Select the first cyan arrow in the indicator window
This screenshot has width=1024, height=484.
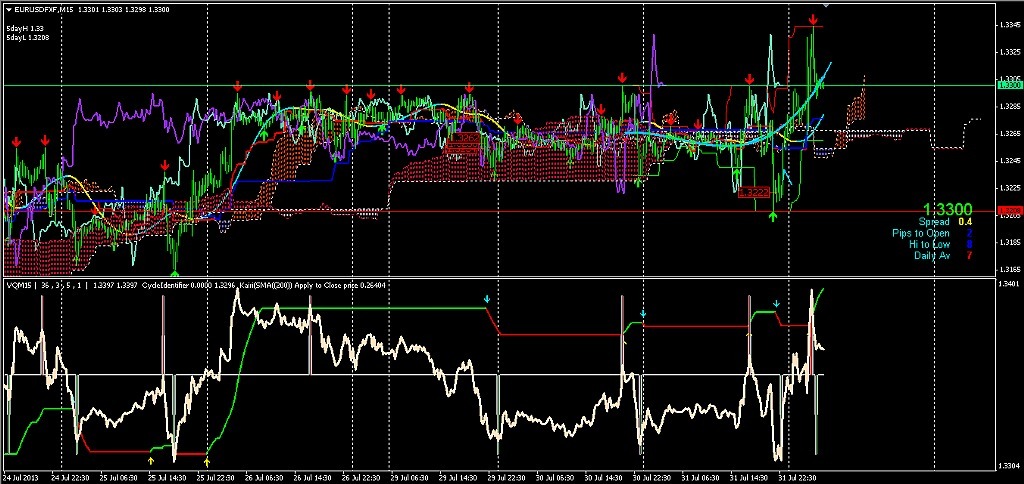[x=487, y=299]
